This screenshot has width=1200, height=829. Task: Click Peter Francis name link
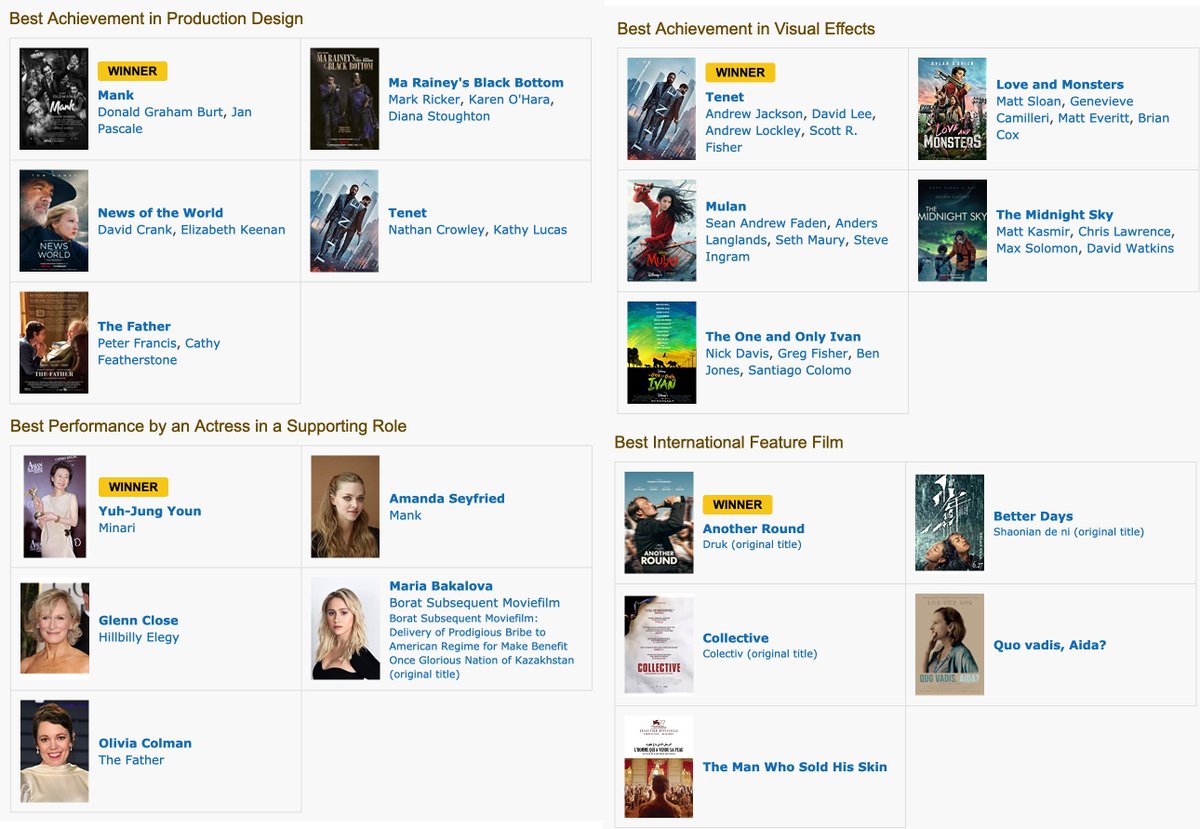tap(137, 343)
